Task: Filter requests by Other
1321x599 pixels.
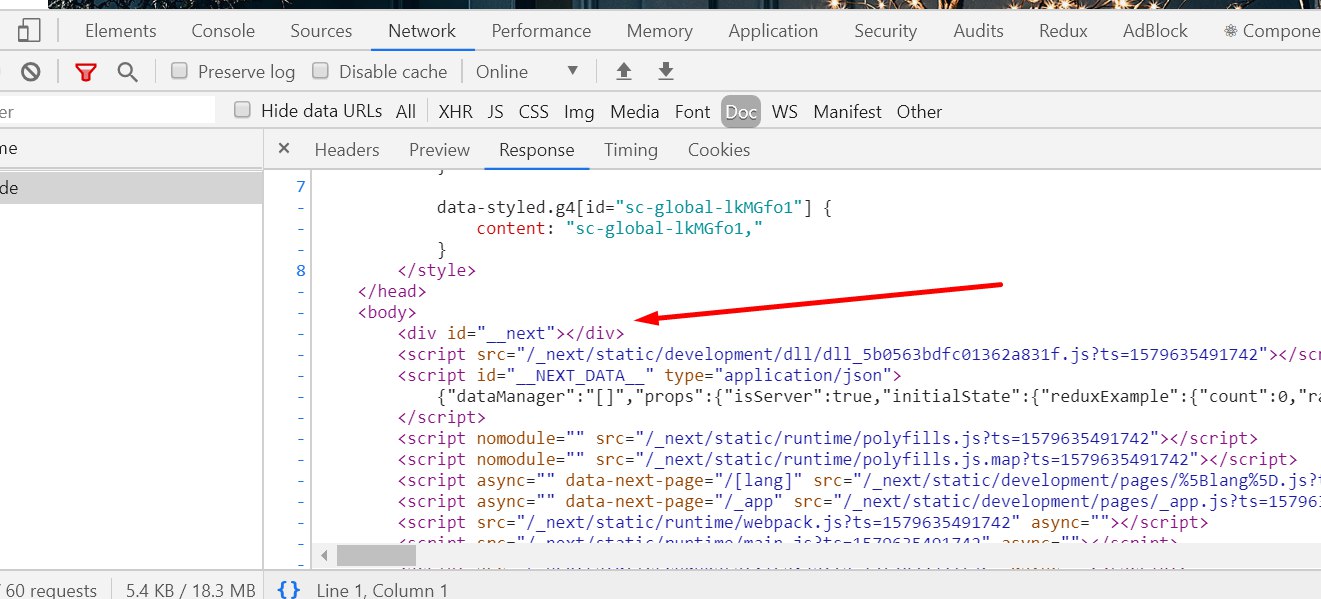Action: click(x=919, y=111)
